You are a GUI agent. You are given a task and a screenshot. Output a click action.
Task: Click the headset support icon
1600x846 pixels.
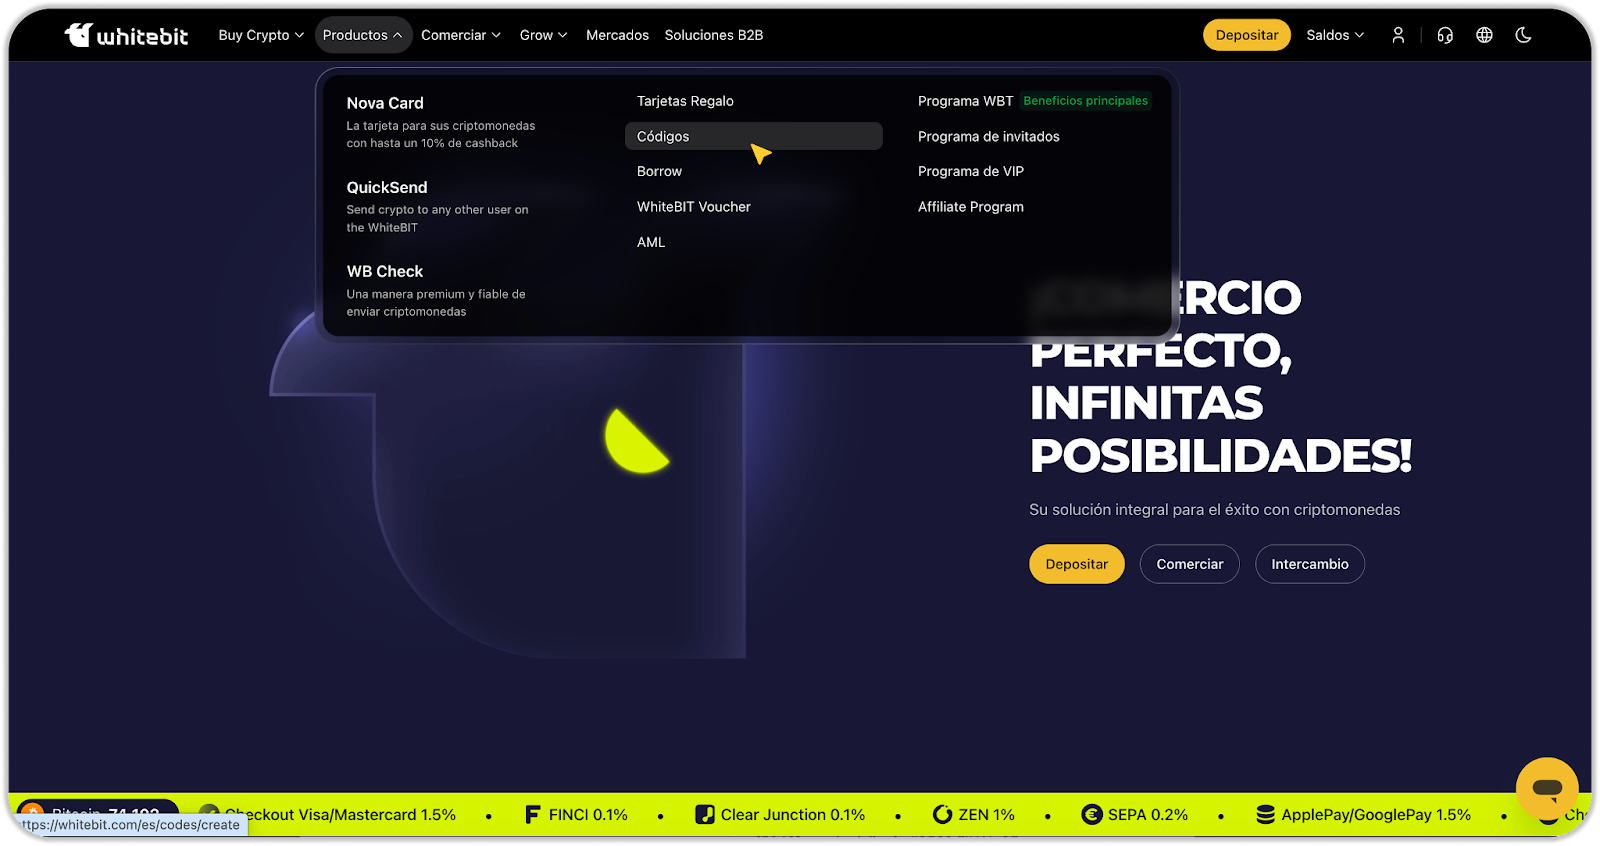pyautogui.click(x=1445, y=35)
